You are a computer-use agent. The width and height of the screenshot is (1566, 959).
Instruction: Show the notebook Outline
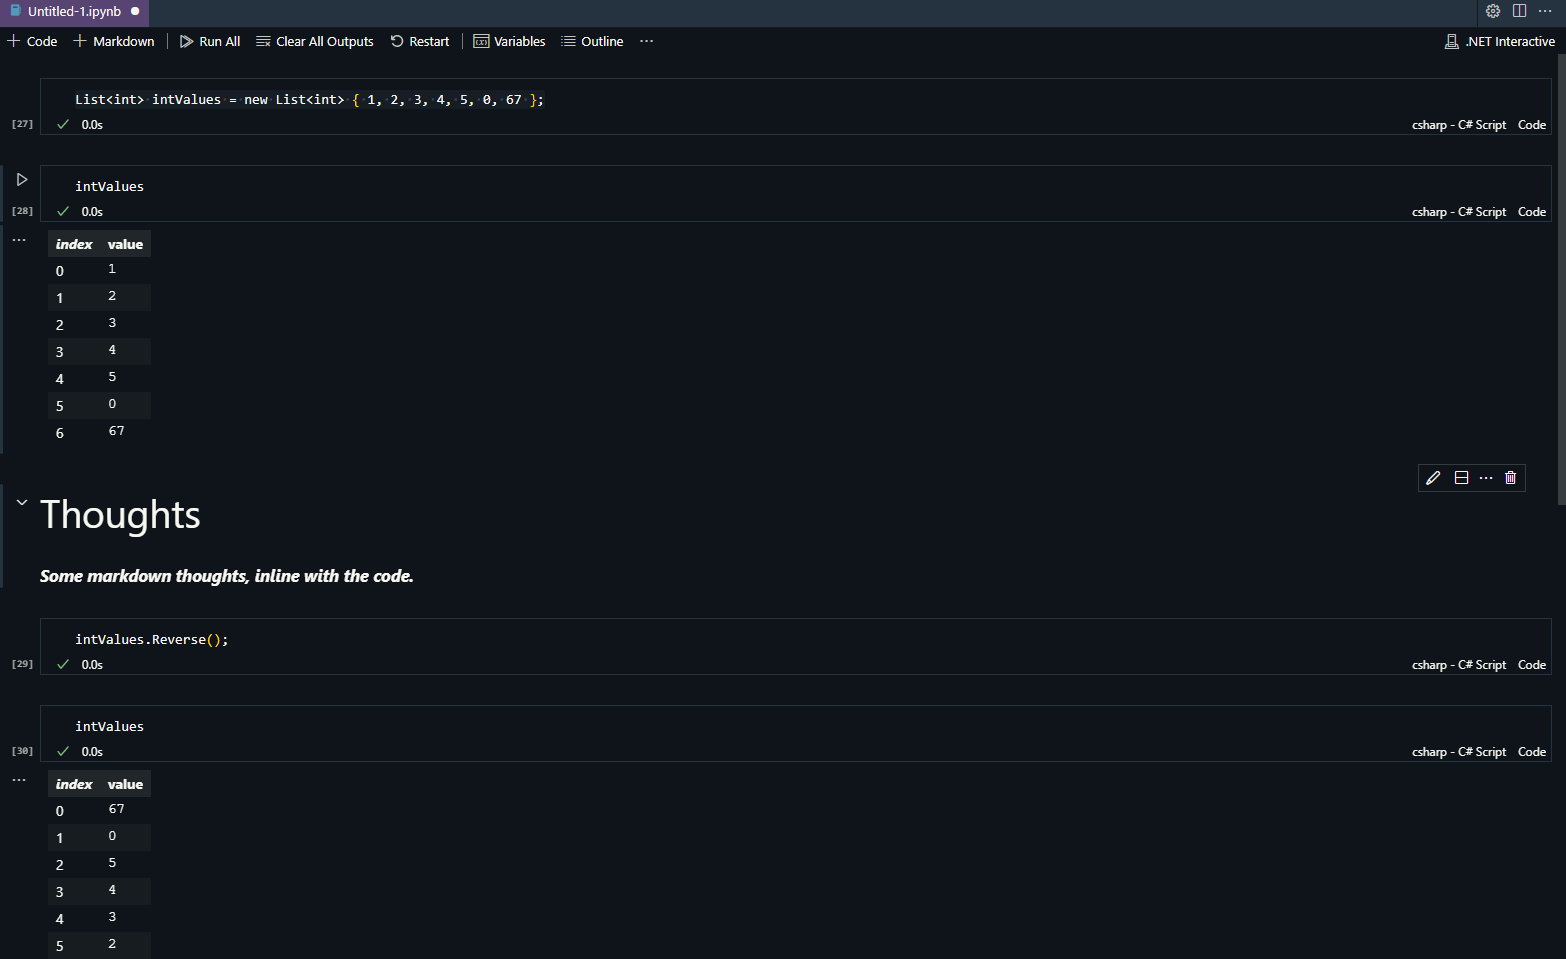(x=592, y=41)
